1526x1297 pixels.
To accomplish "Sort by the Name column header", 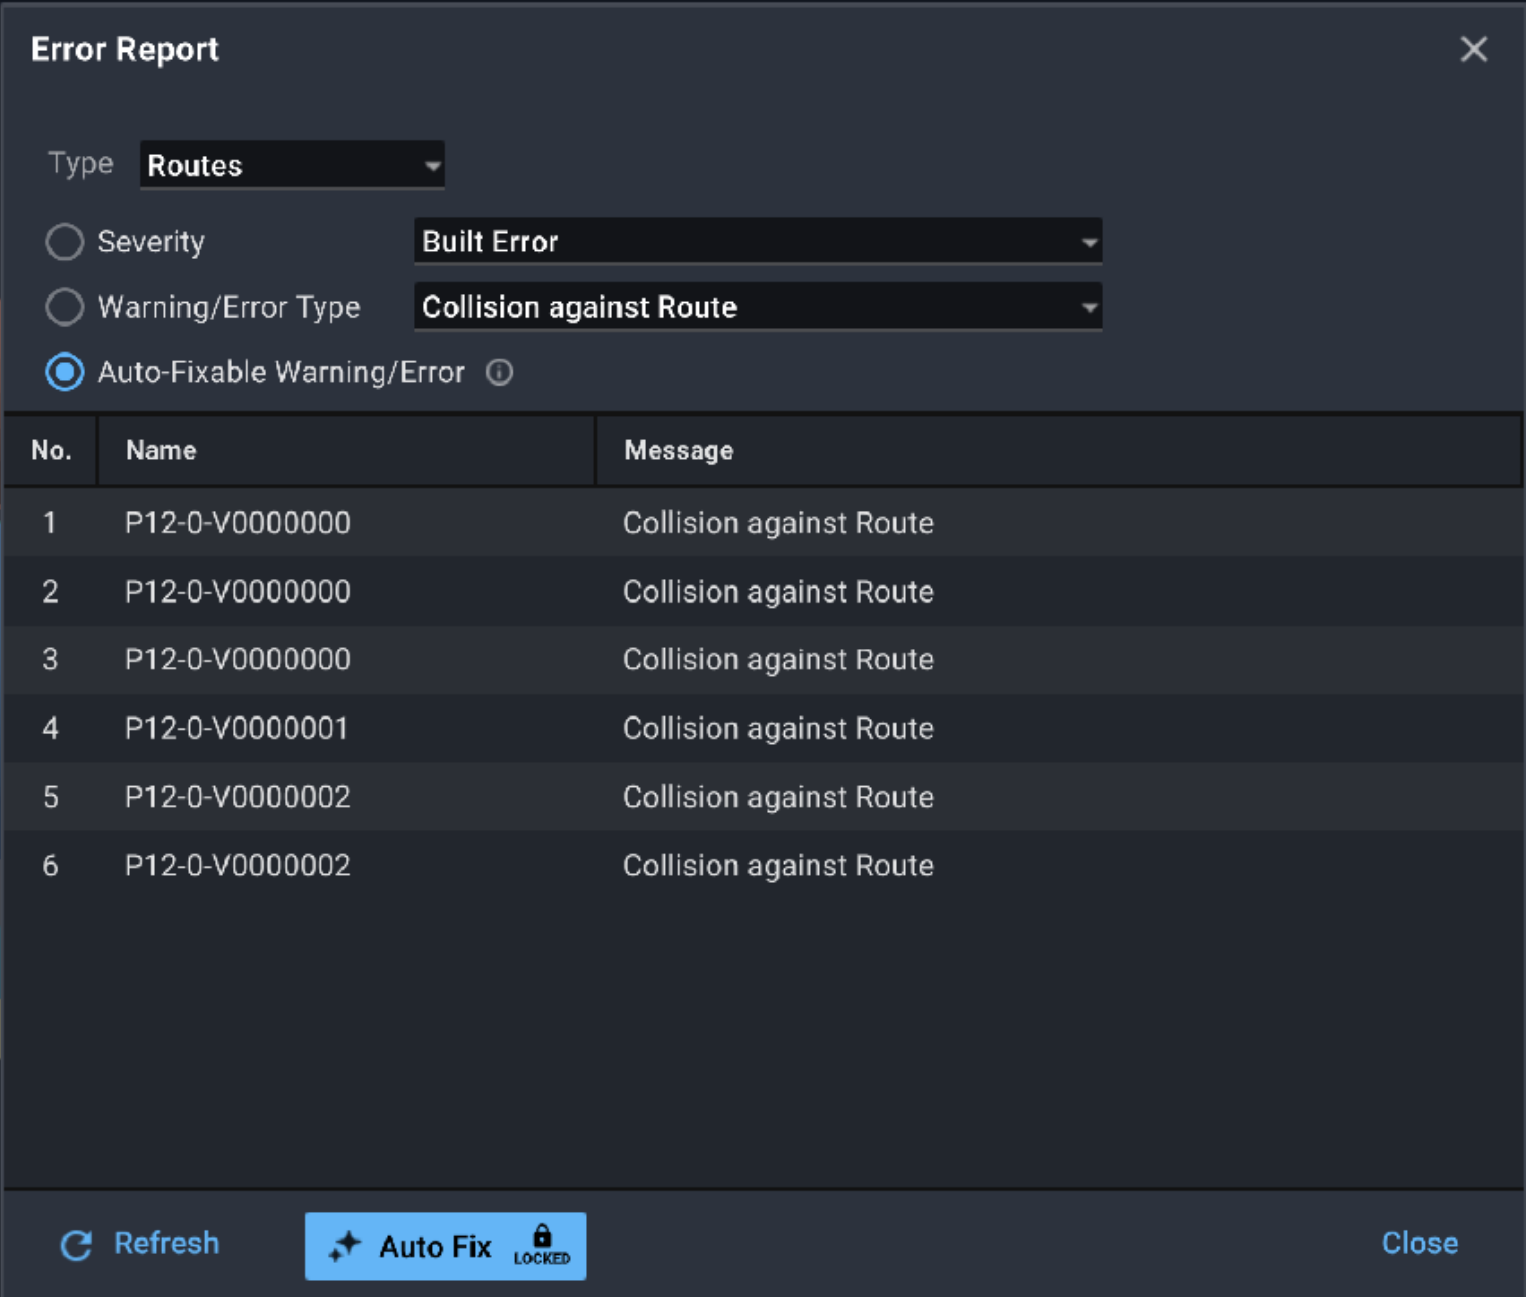I will (346, 451).
